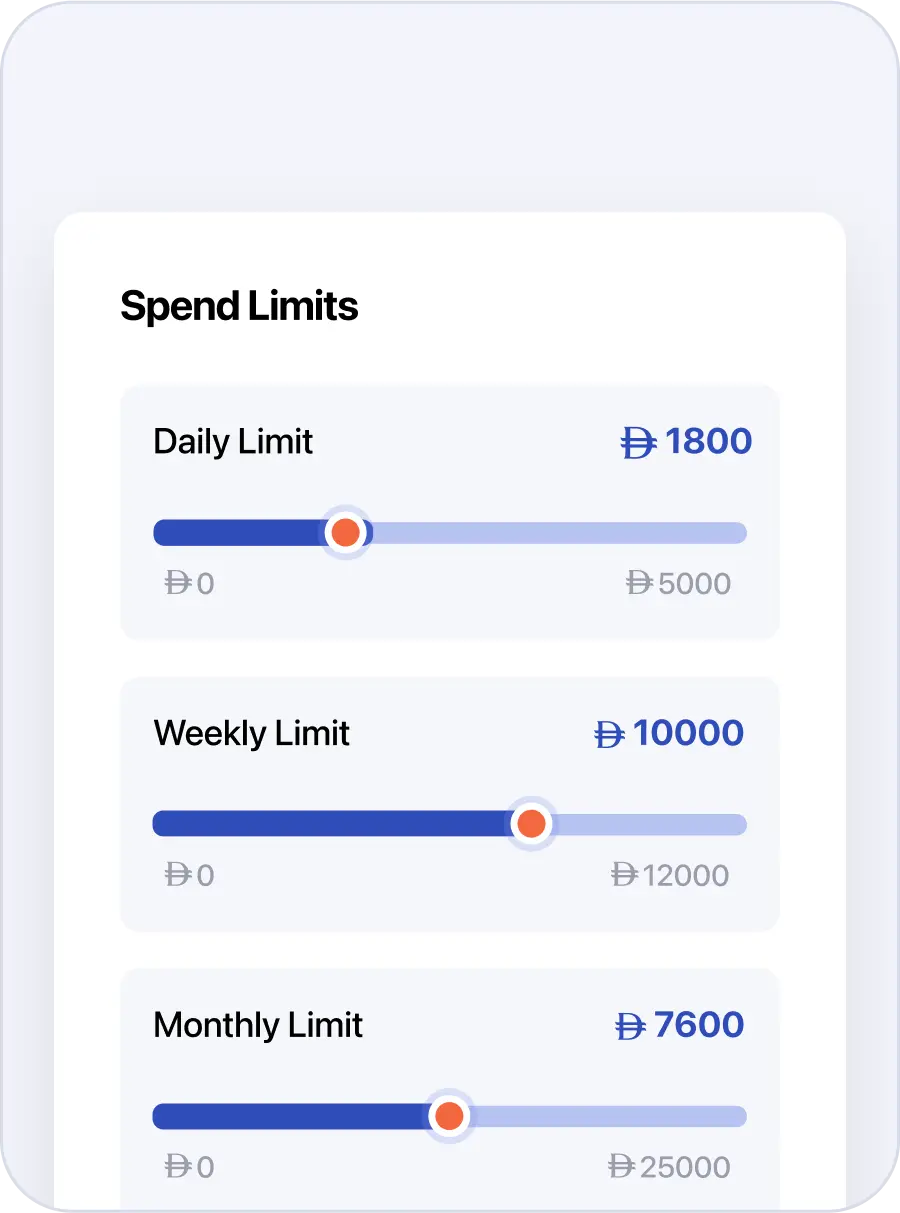This screenshot has width=900, height=1213.
Task: Click the currency icon beside the 7600 value
Action: point(629,1026)
